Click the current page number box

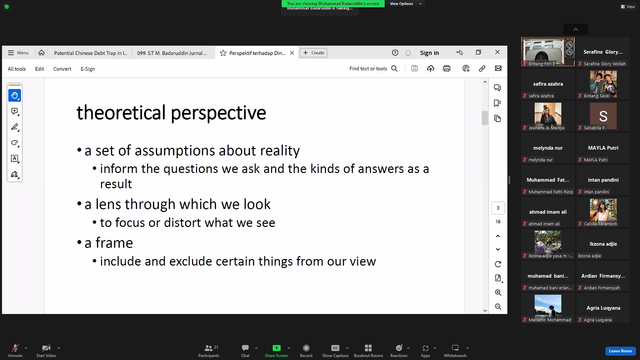(x=498, y=208)
